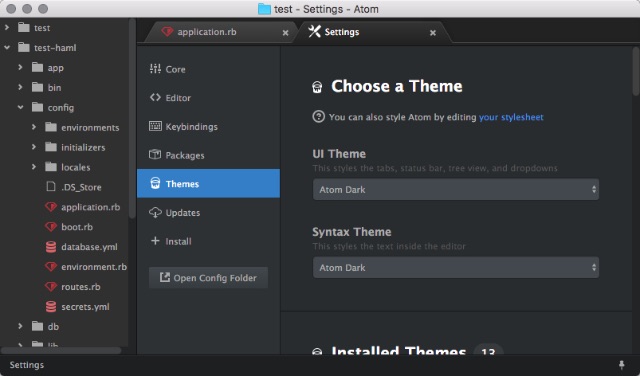Click the Open Config Folder button

point(208,278)
